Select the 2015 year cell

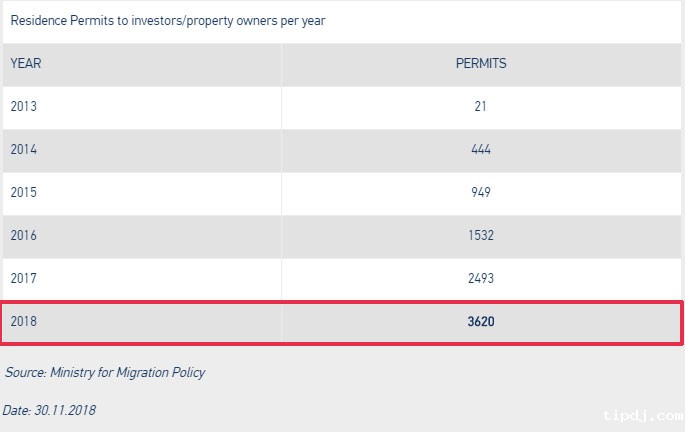pos(22,193)
